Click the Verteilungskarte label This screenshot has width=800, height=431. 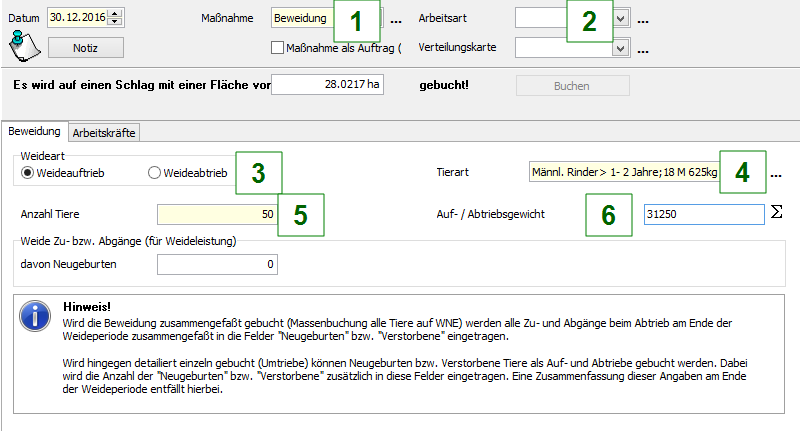point(457,47)
